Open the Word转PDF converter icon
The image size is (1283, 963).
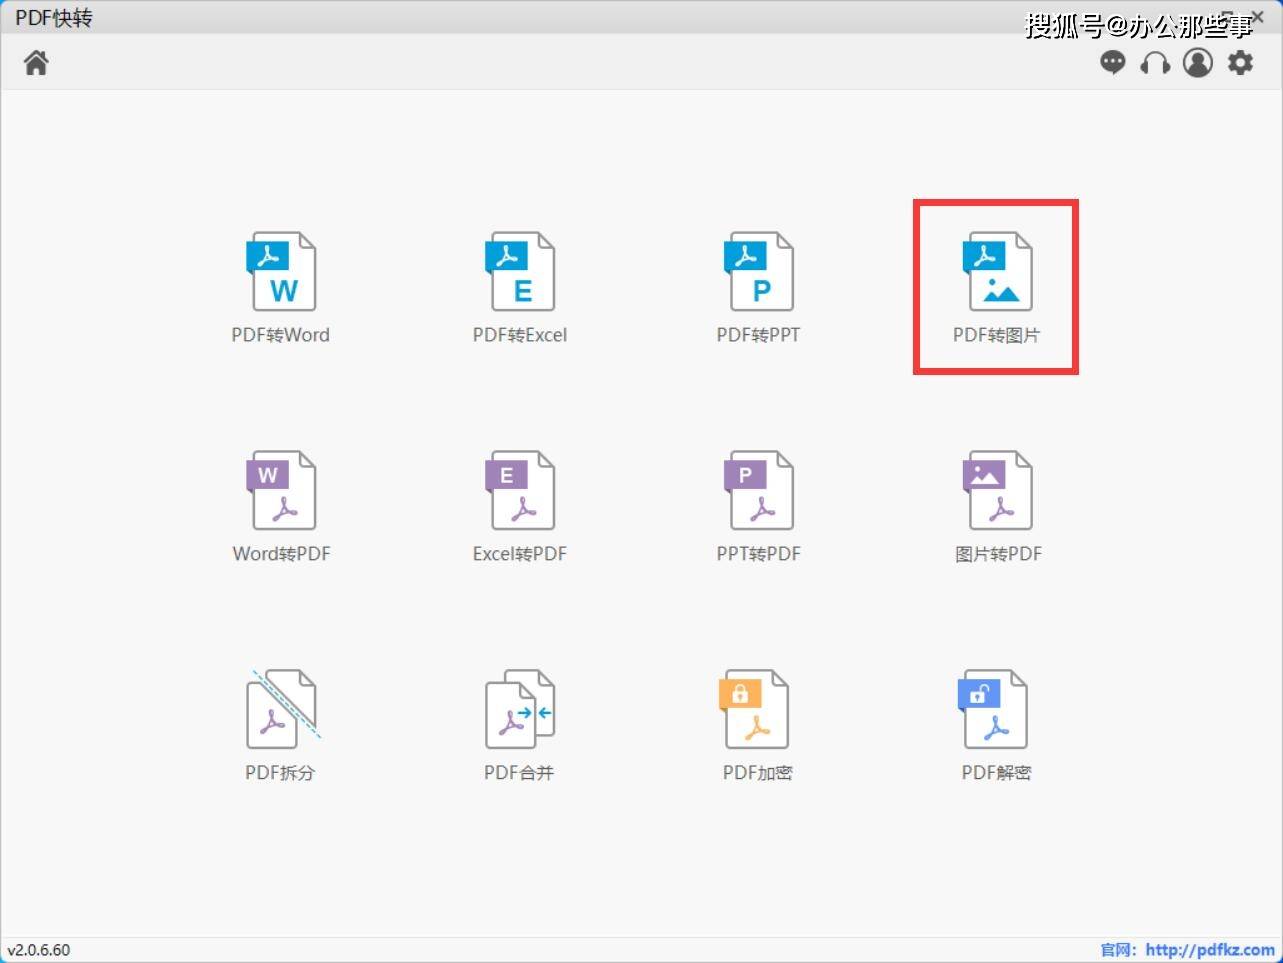[281, 490]
